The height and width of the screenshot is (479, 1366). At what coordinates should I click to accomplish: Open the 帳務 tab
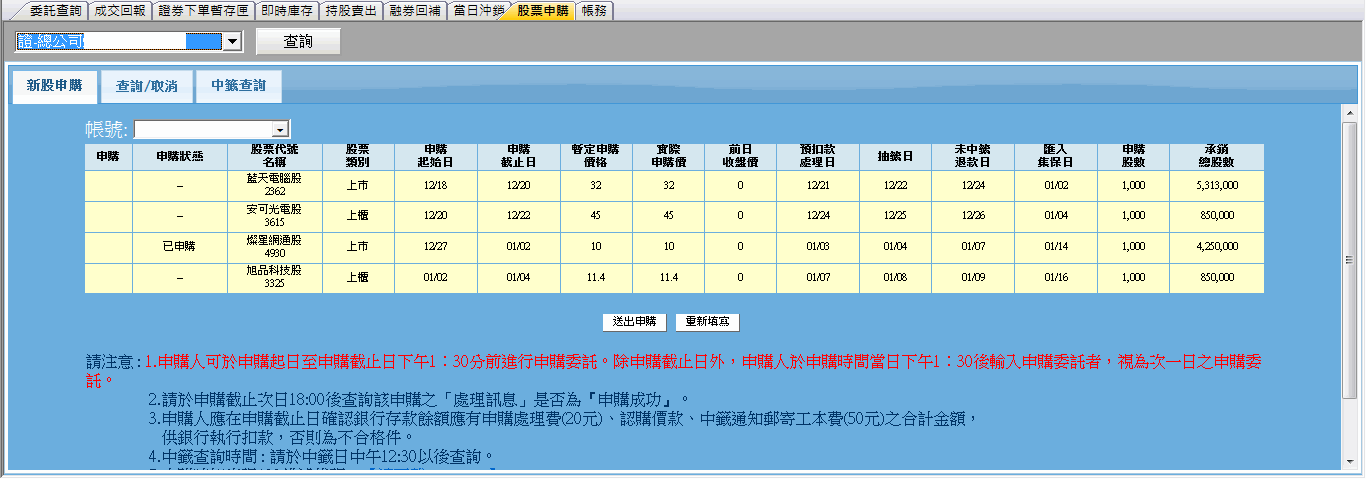[594, 11]
